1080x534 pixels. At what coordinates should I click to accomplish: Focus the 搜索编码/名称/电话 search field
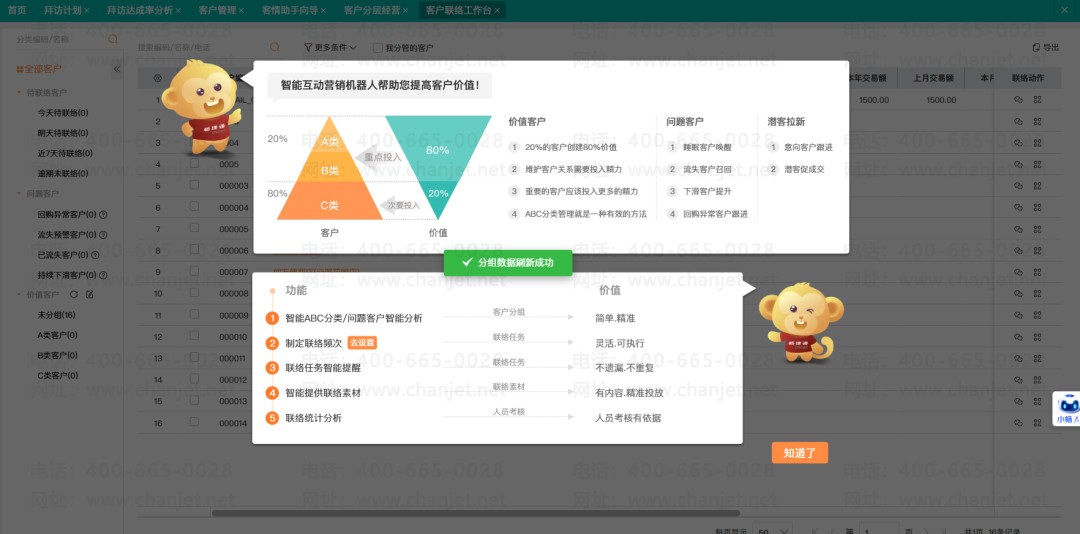tap(202, 48)
